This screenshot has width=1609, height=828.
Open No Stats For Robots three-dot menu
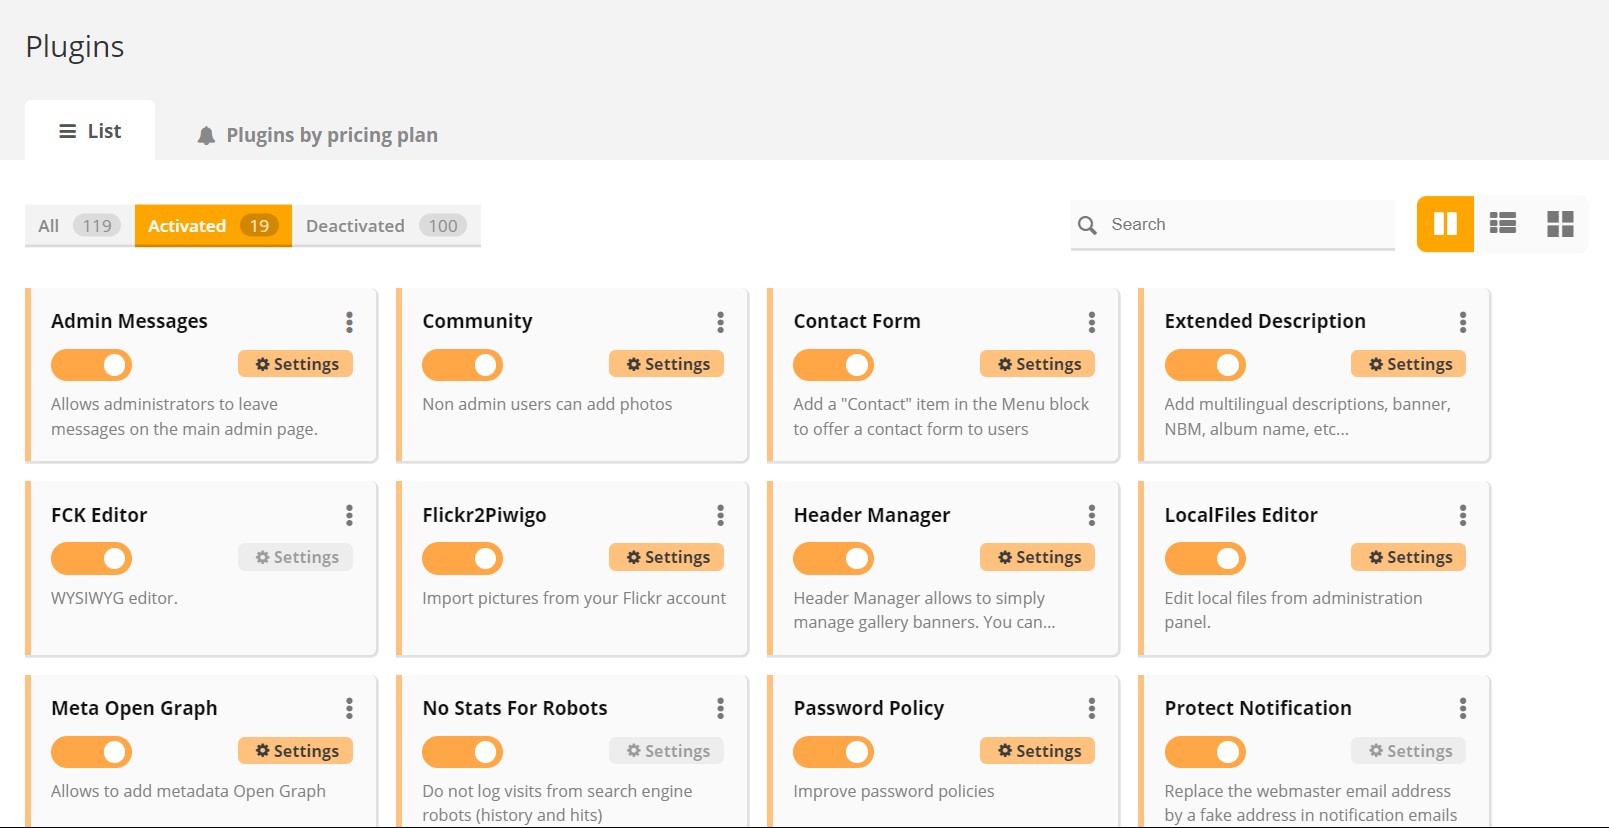click(720, 709)
